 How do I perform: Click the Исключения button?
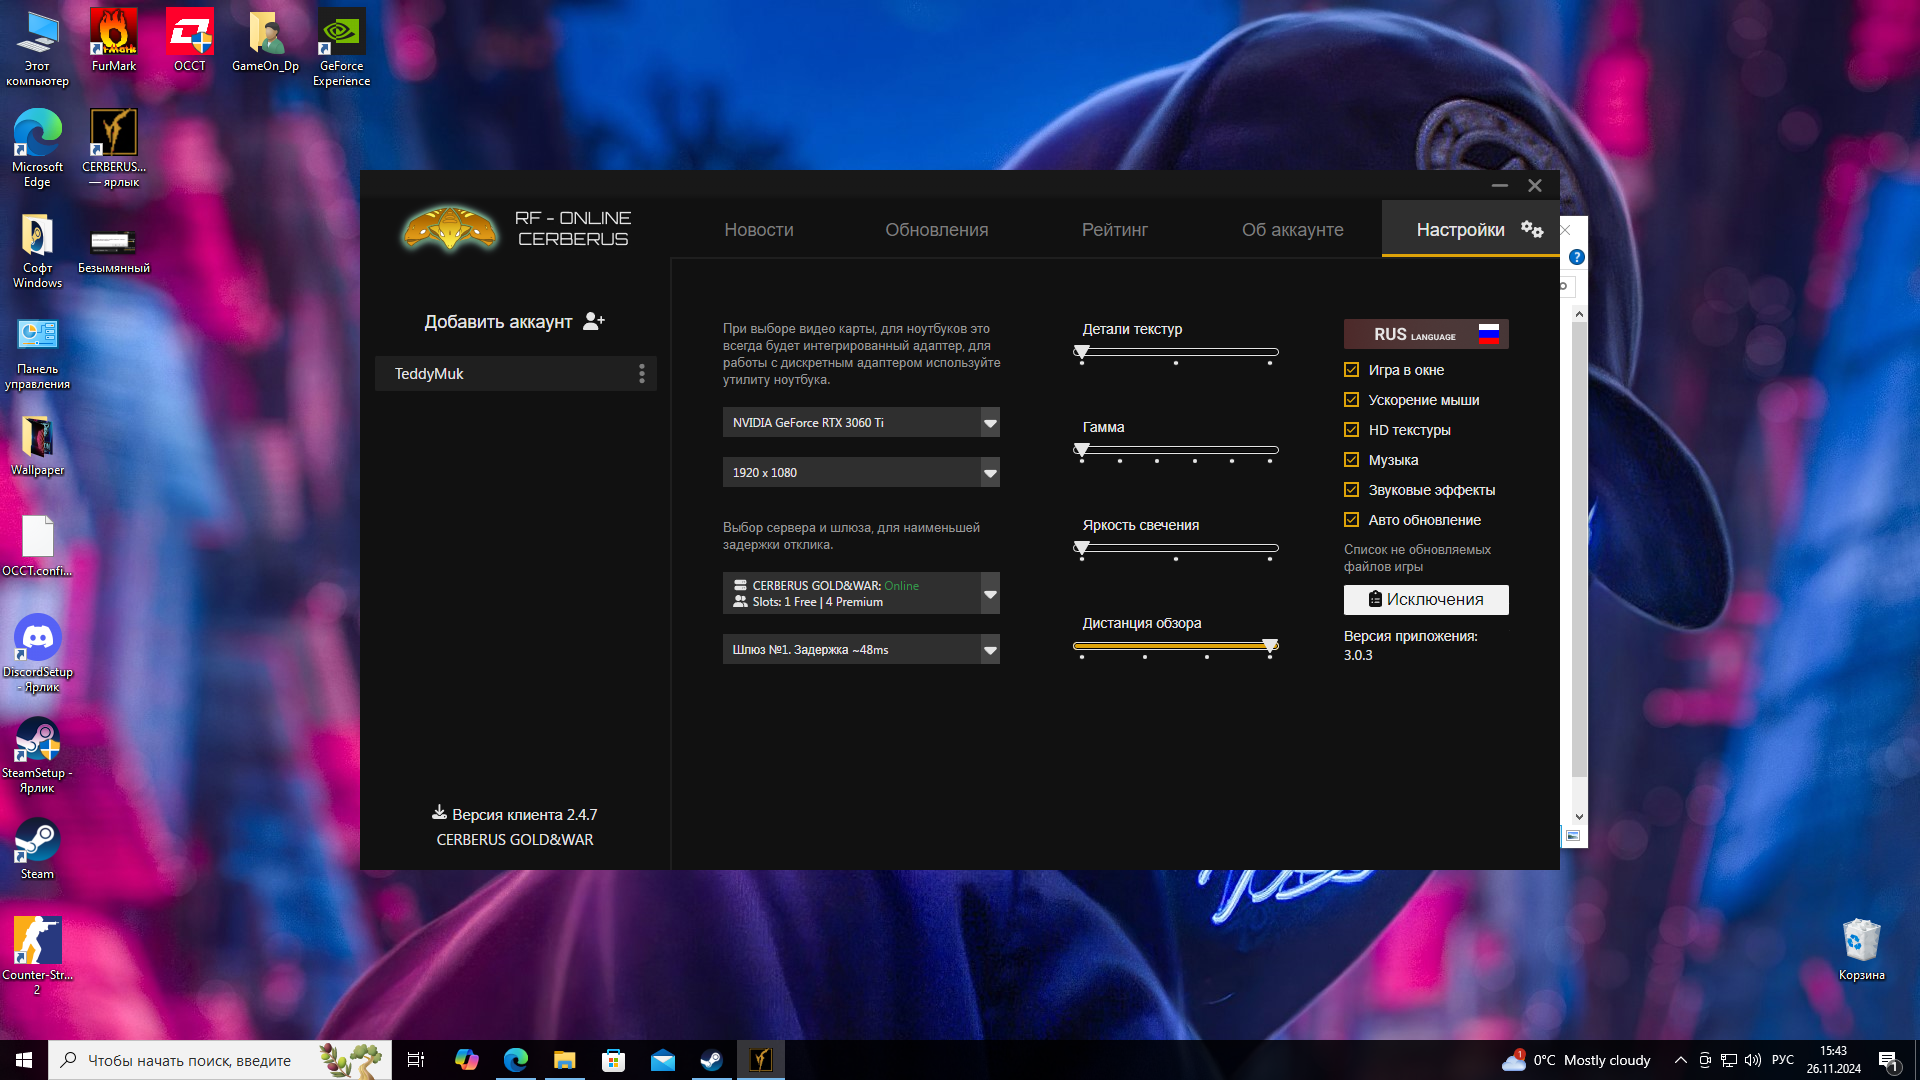click(1426, 599)
